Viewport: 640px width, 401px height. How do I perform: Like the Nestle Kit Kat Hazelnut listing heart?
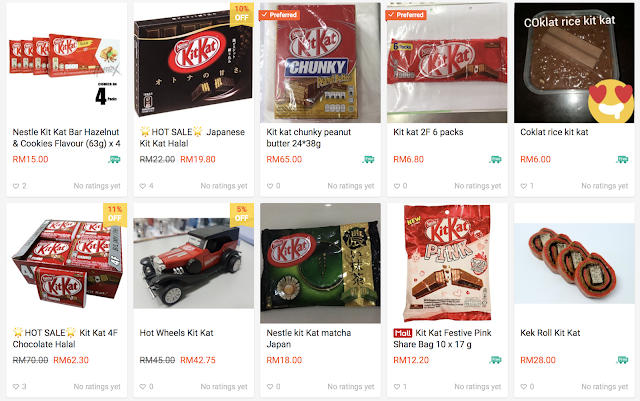tap(16, 186)
